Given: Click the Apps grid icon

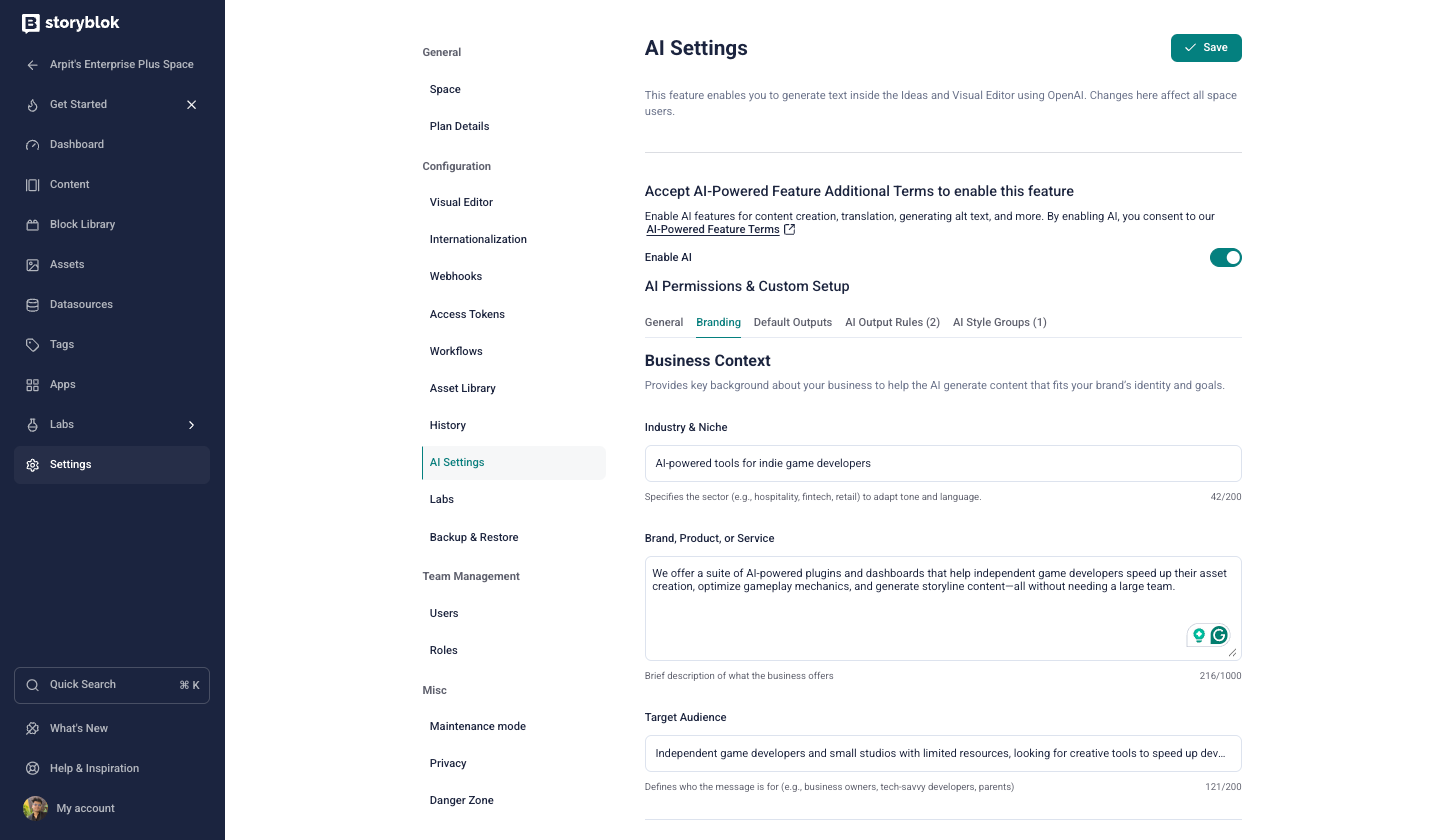Looking at the screenshot, I should (33, 385).
